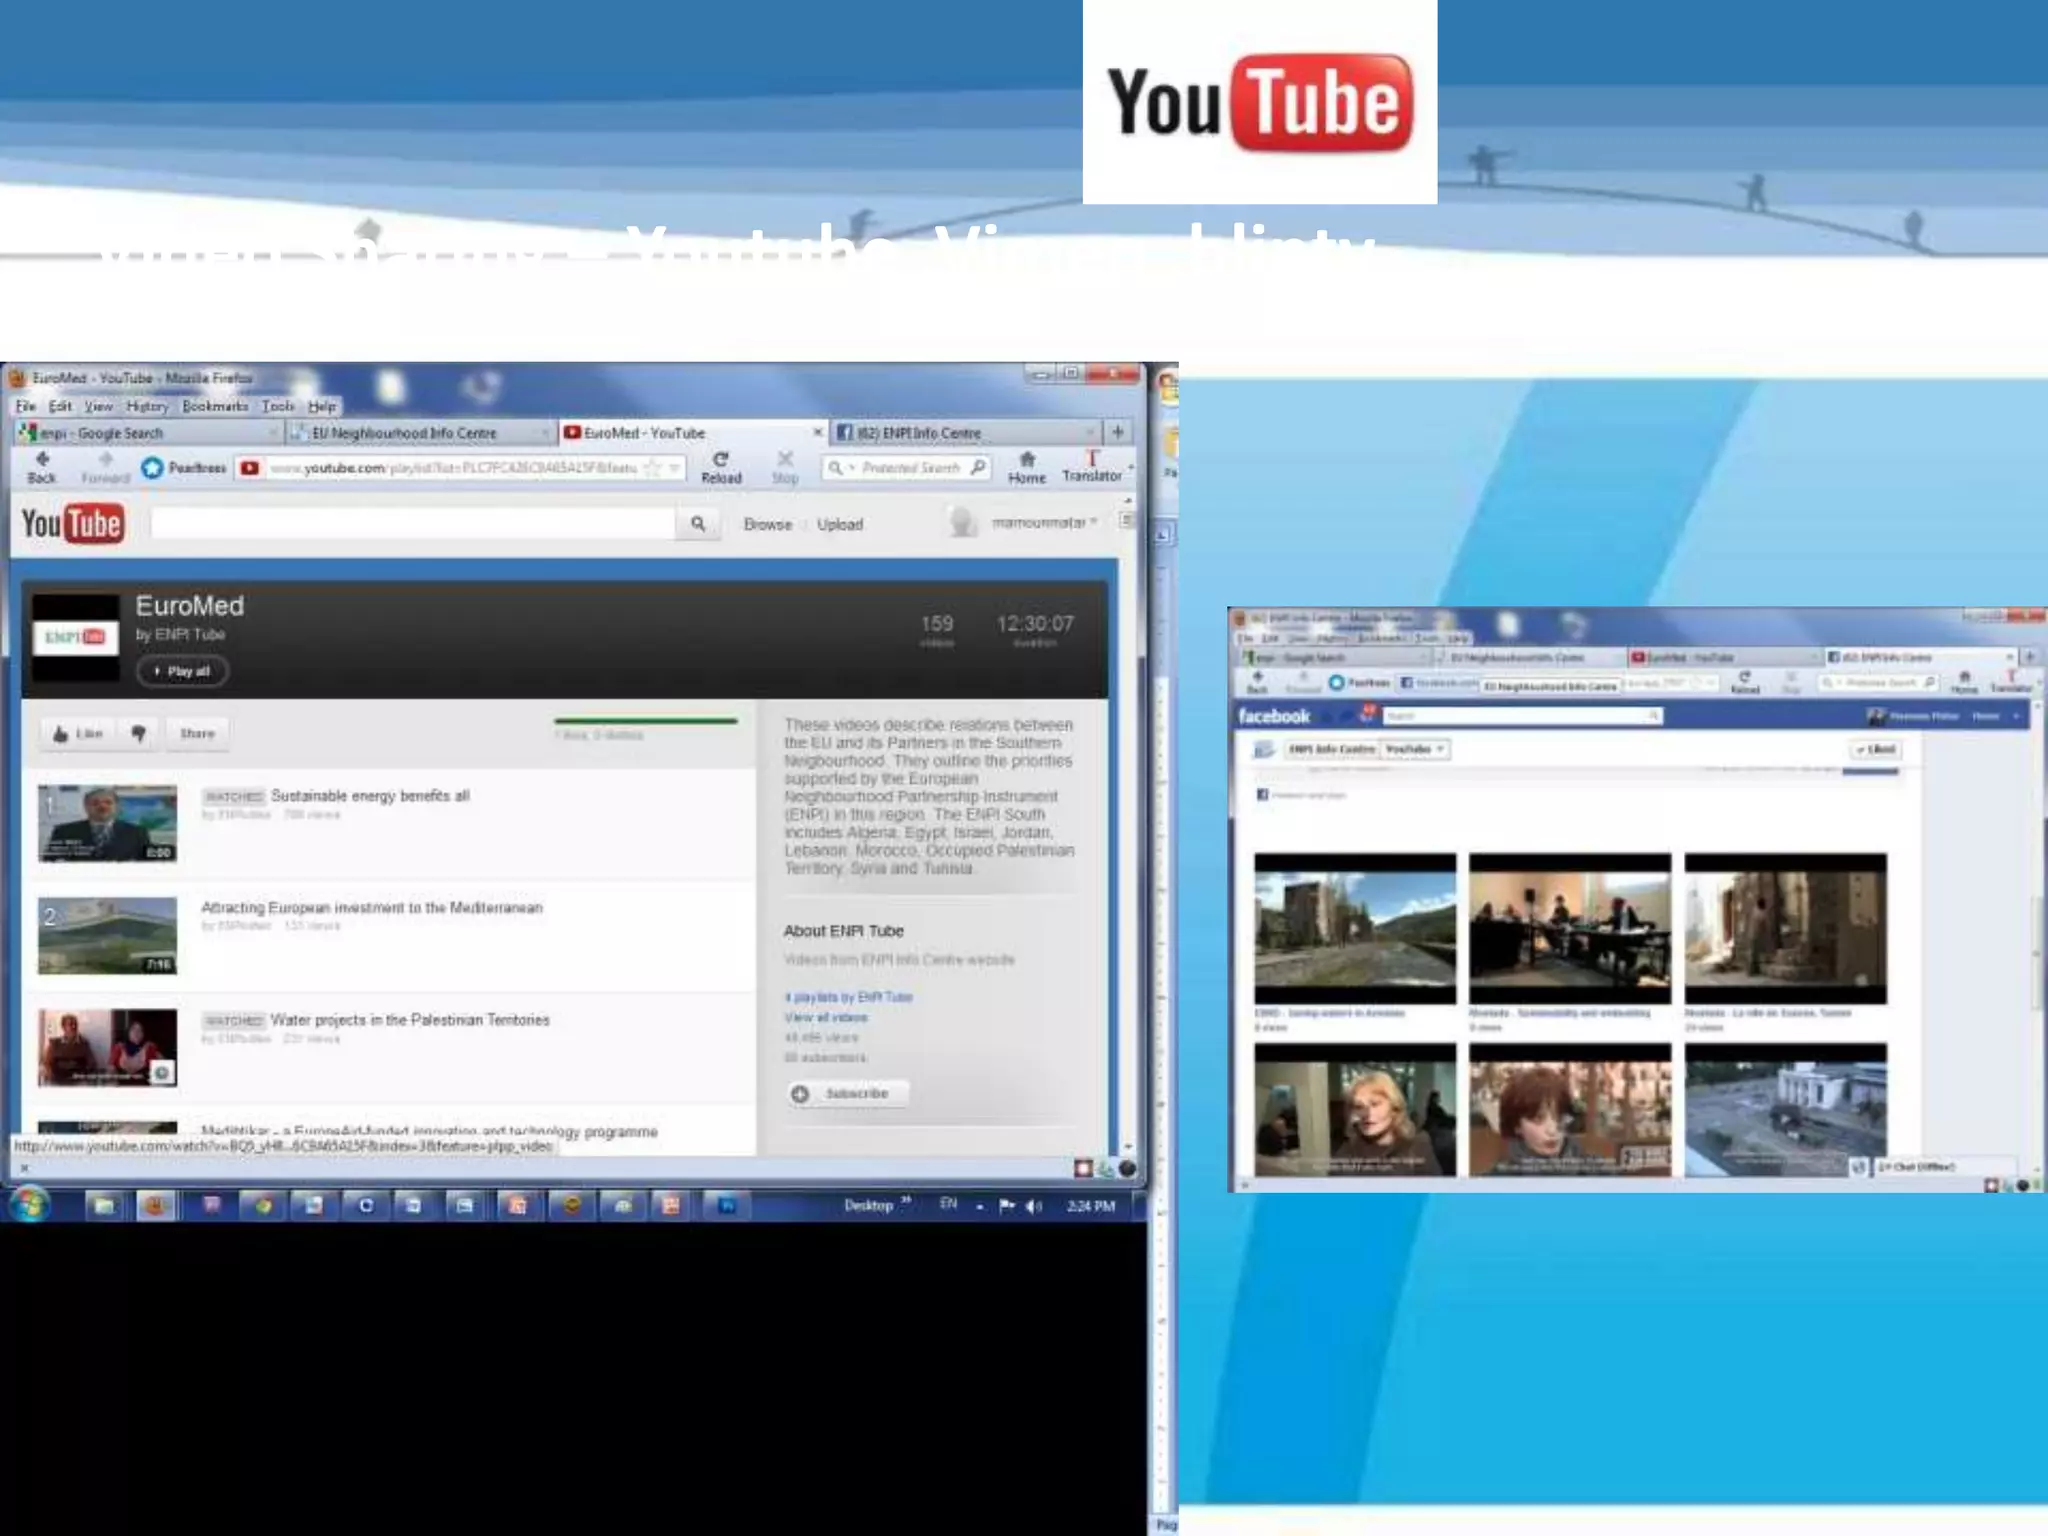This screenshot has height=1536, width=2048.
Task: Click the search go icon in Protected Search box
Action: (978, 467)
